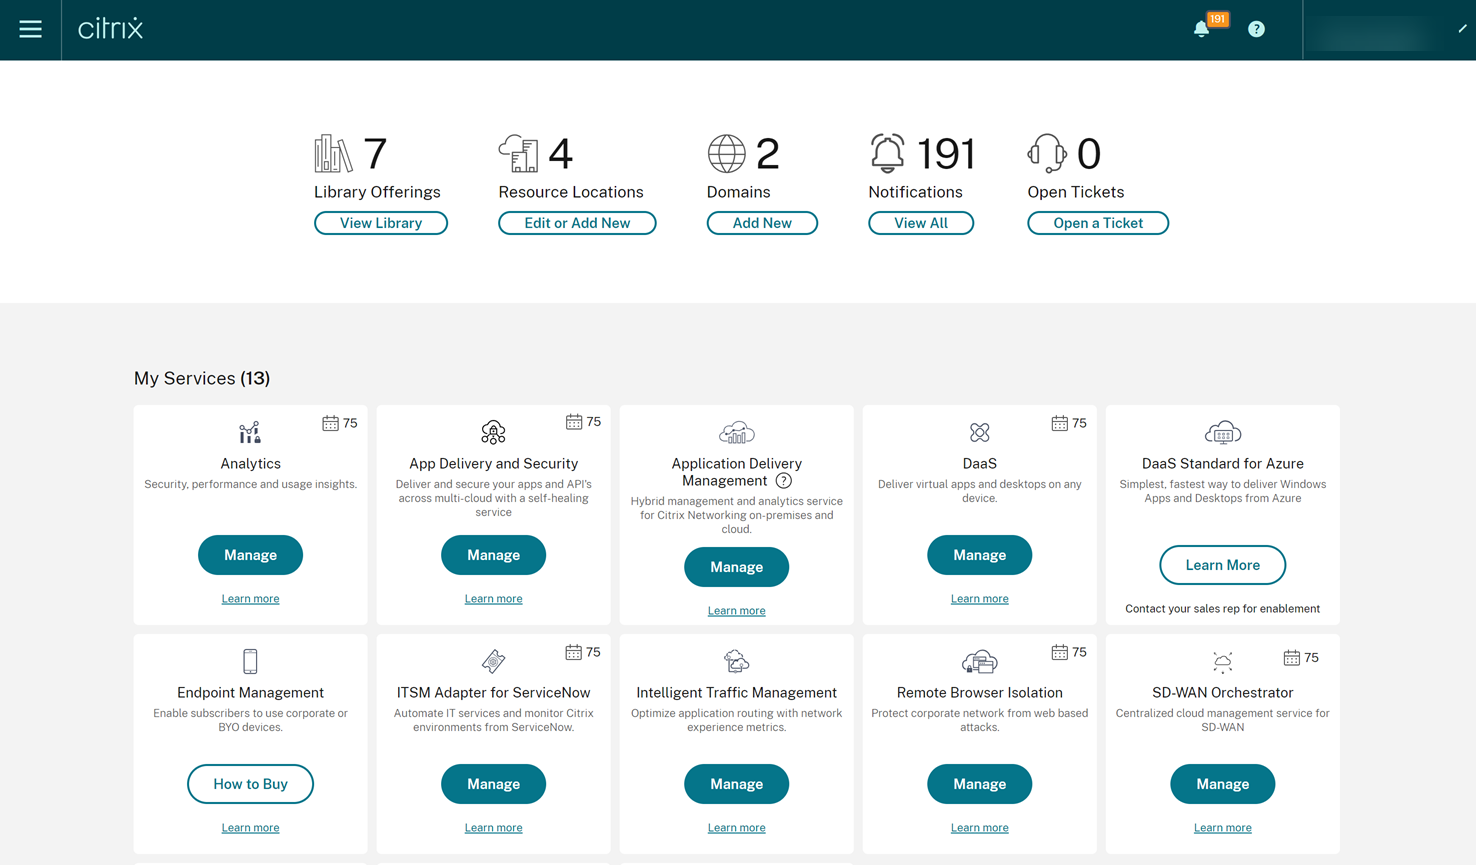
Task: Click the Open Tickets headset icon
Action: (x=1047, y=154)
